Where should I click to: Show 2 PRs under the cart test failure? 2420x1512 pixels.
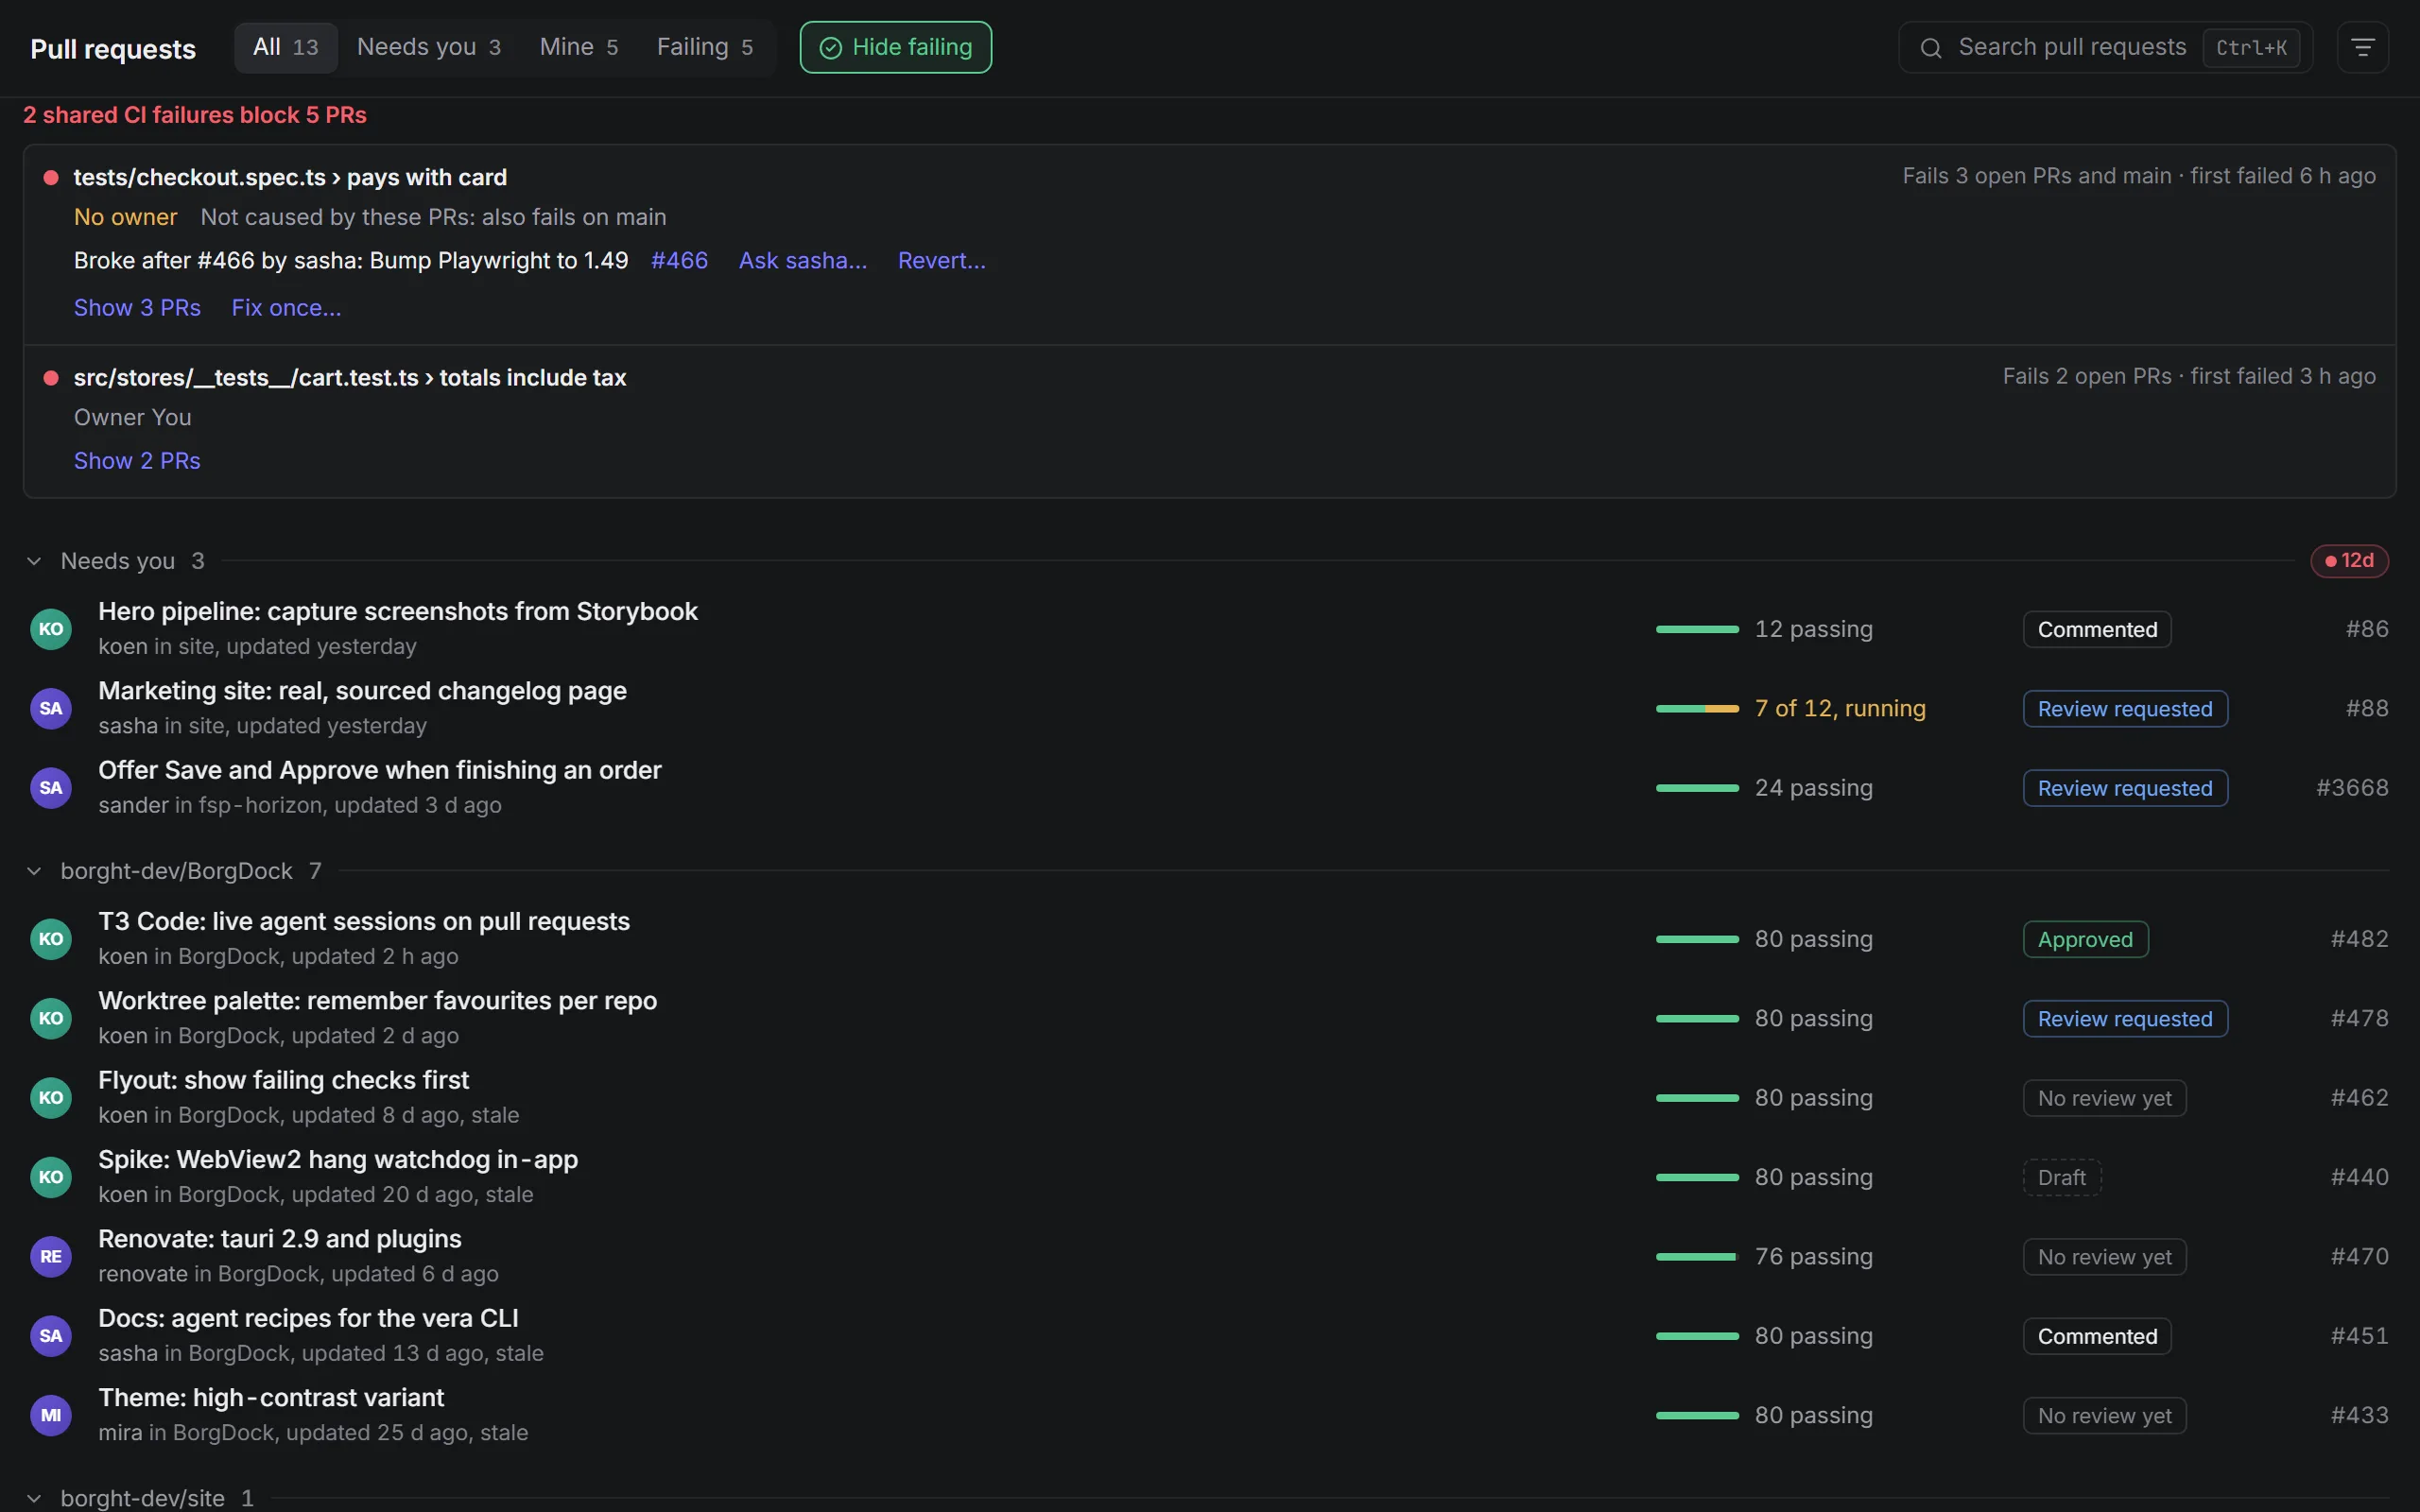137,461
